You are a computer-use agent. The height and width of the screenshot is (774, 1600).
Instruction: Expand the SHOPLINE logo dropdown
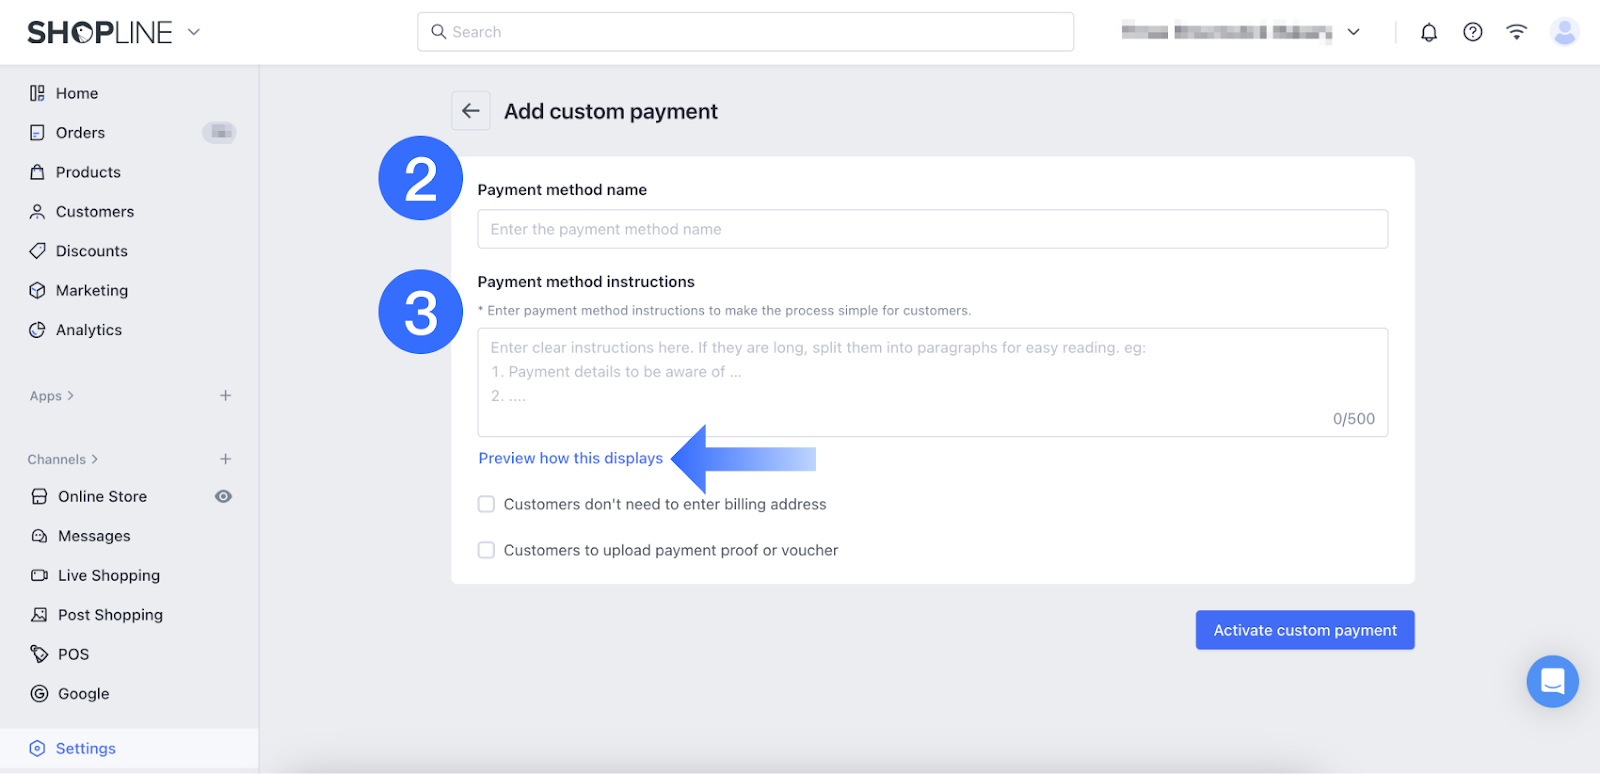click(x=194, y=32)
